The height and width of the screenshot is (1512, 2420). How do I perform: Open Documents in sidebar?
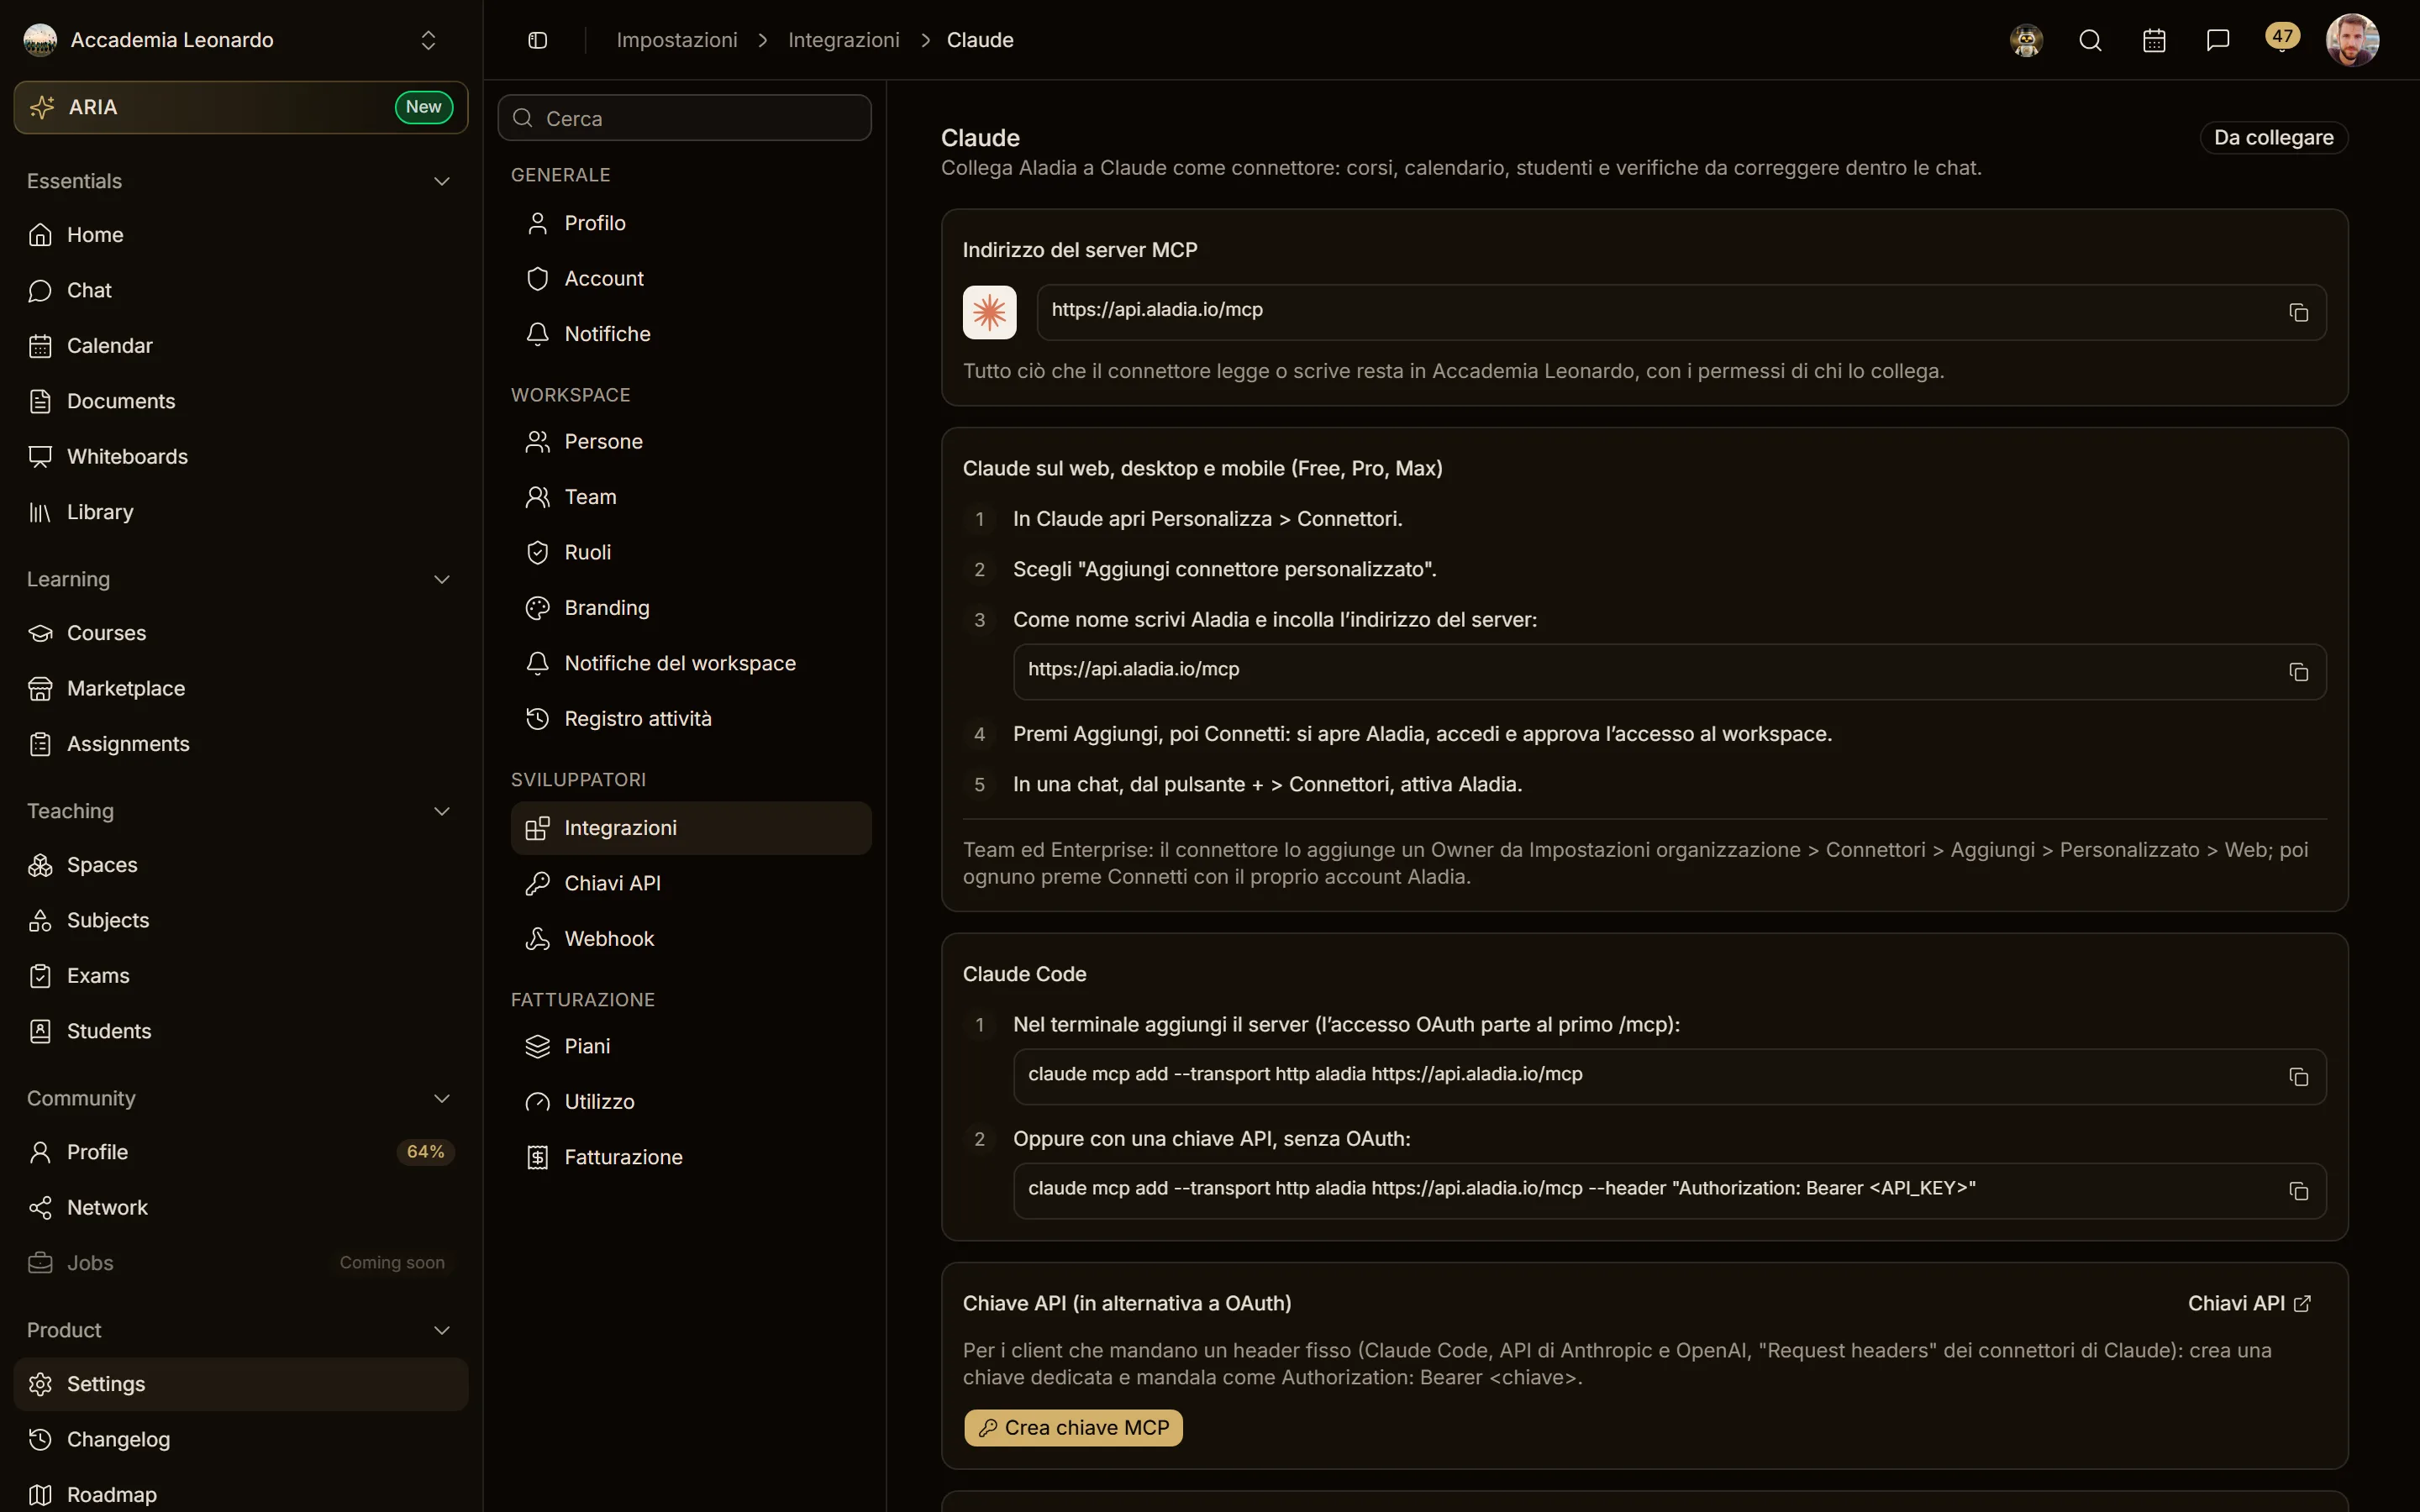click(x=241, y=401)
